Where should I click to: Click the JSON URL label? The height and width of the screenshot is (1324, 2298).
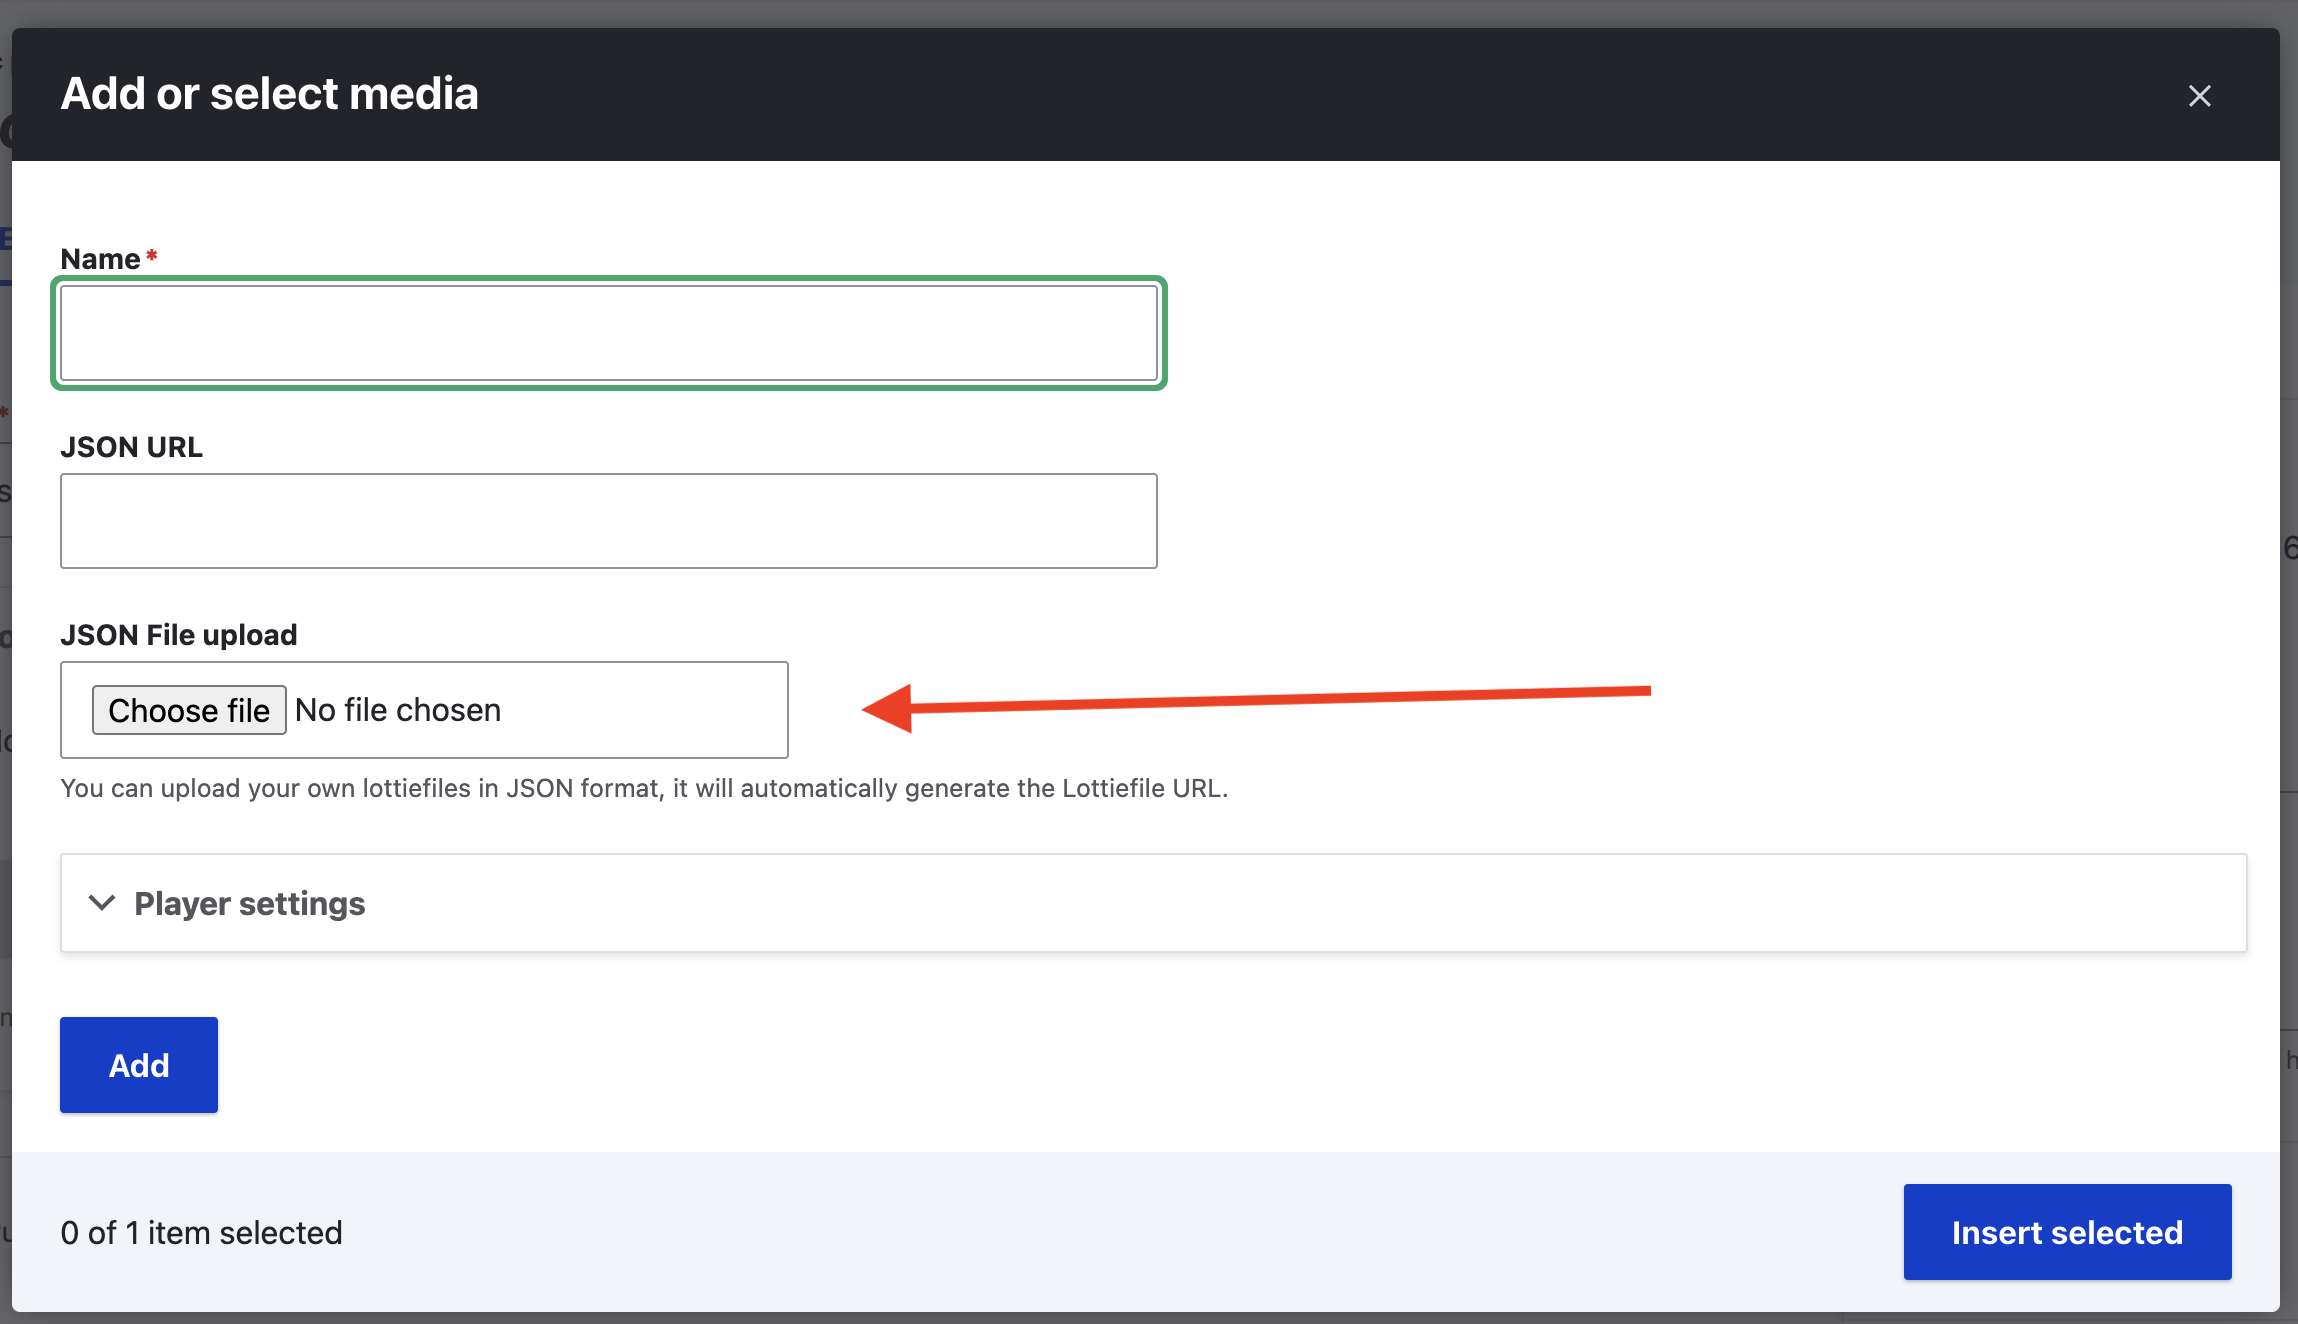[131, 447]
